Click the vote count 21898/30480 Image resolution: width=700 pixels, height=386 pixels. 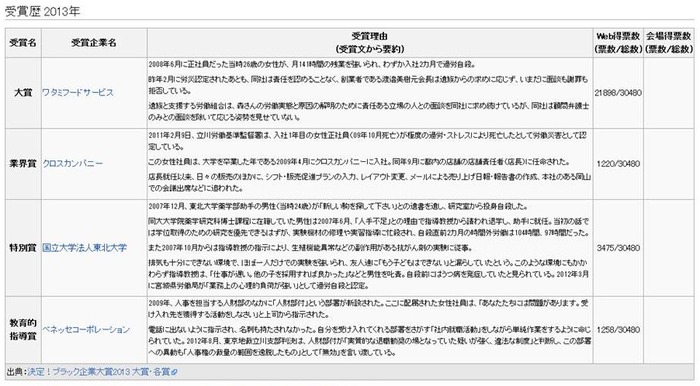[x=618, y=93]
